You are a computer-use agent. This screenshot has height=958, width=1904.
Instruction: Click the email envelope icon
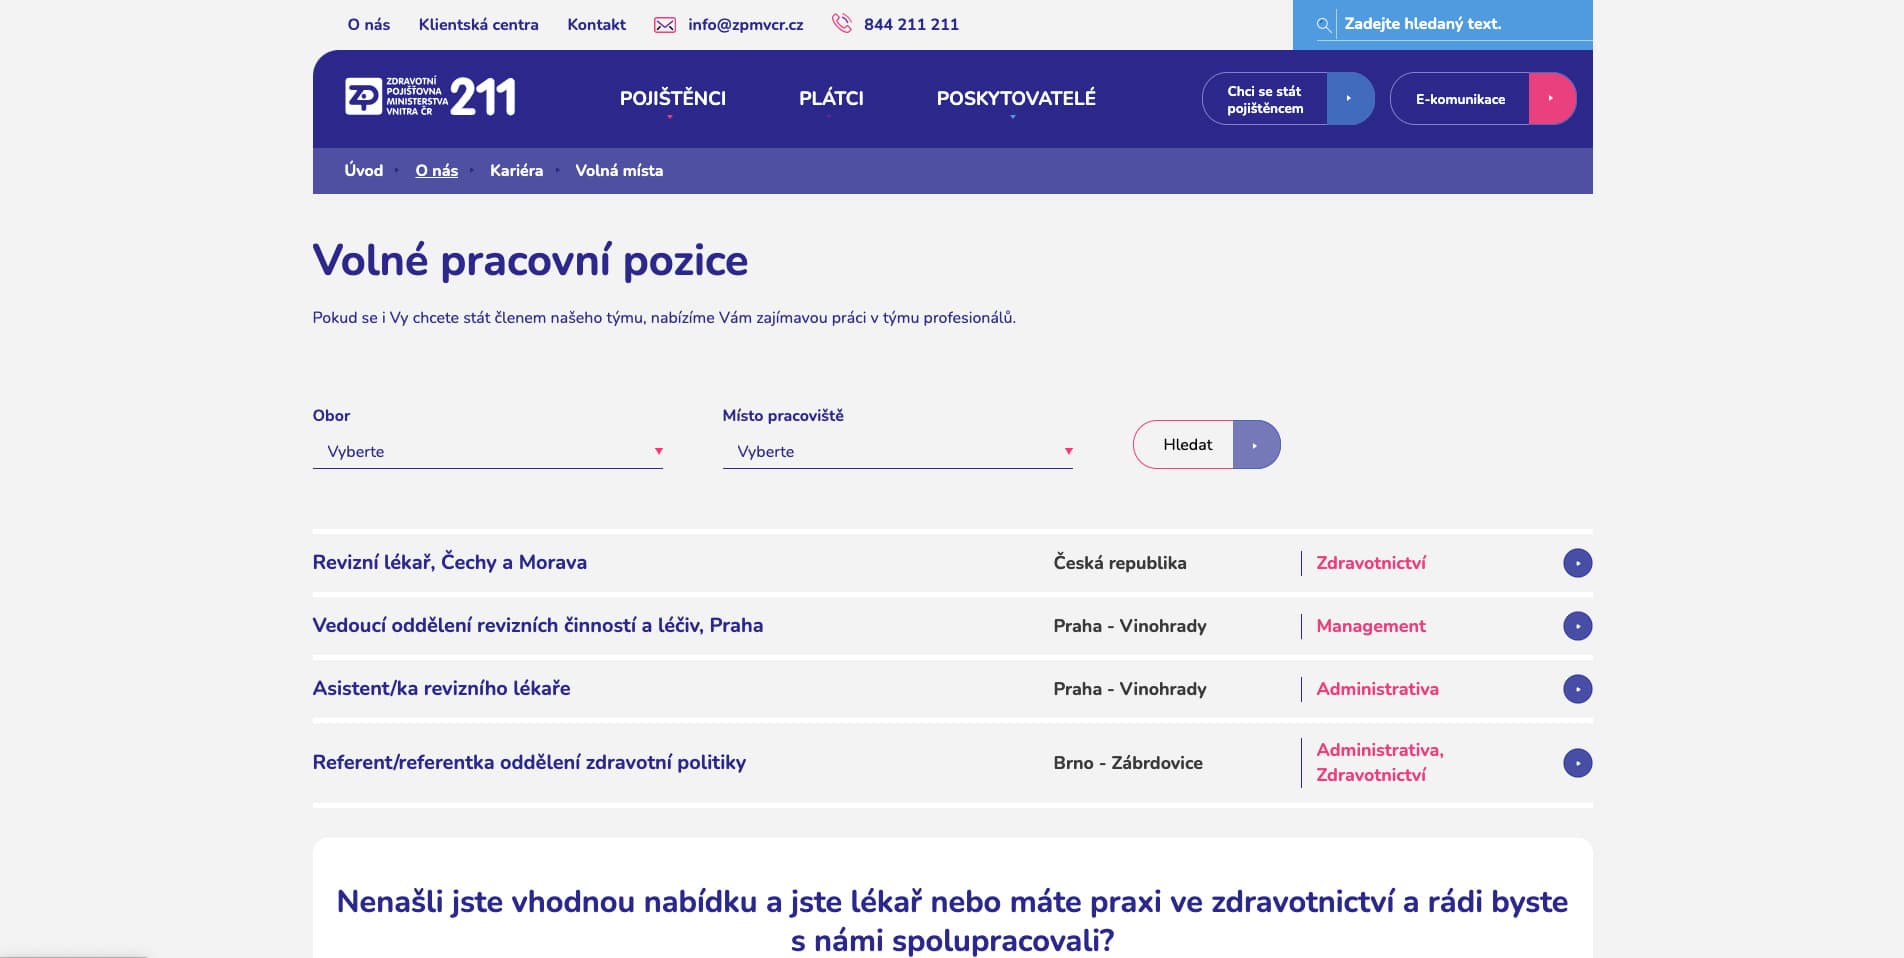click(x=664, y=25)
